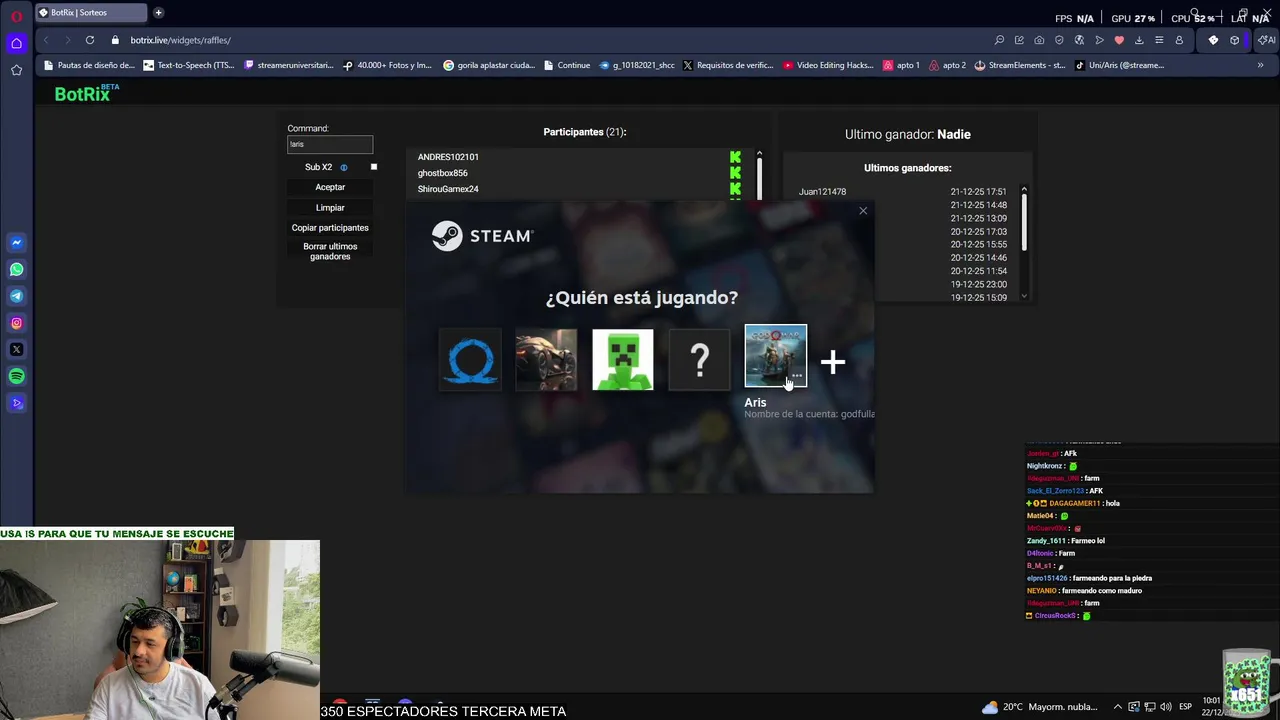The image size is (1280, 720).
Task: Click Borrar ultimos ganadores
Action: click(330, 251)
